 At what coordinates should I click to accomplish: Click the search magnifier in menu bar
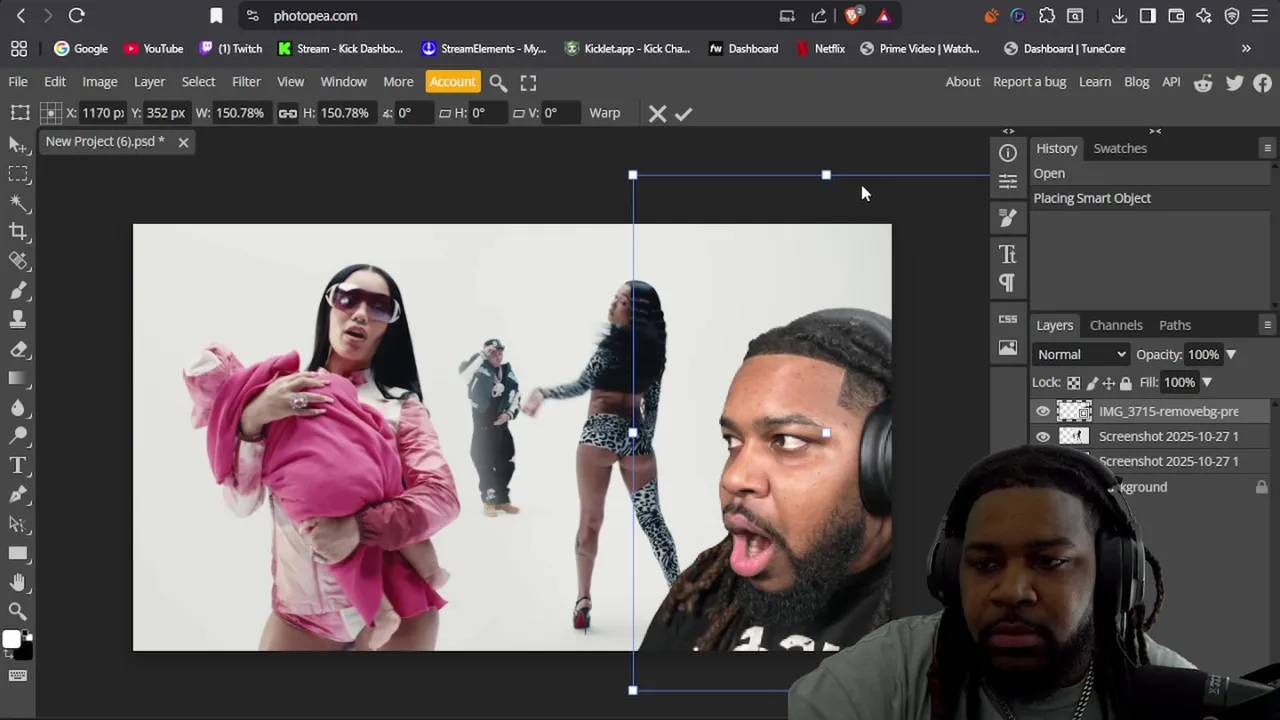(x=498, y=82)
